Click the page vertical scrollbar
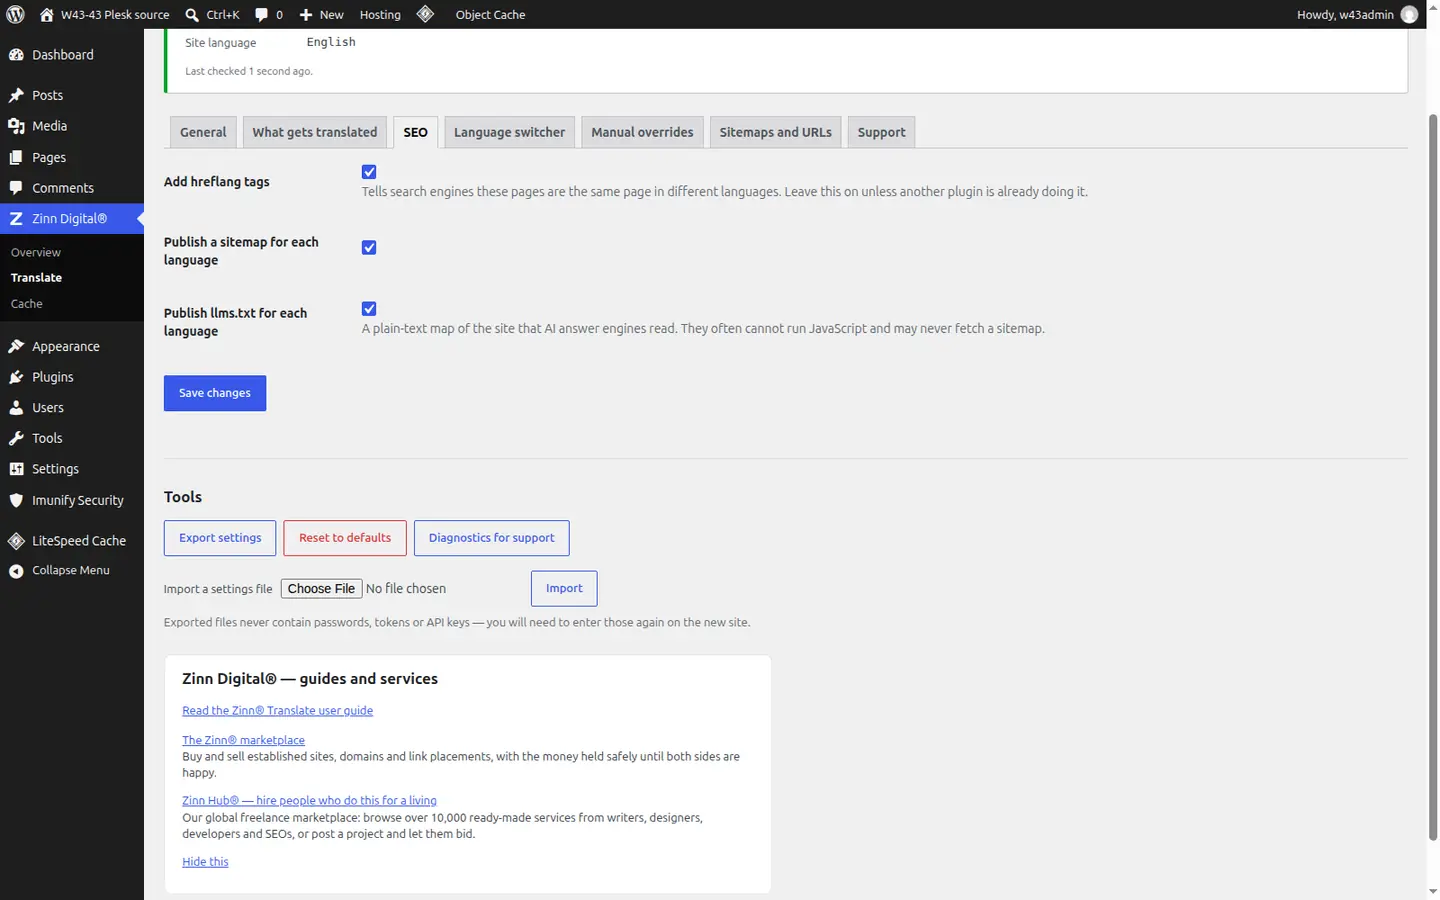The height and width of the screenshot is (900, 1440). point(1433,477)
